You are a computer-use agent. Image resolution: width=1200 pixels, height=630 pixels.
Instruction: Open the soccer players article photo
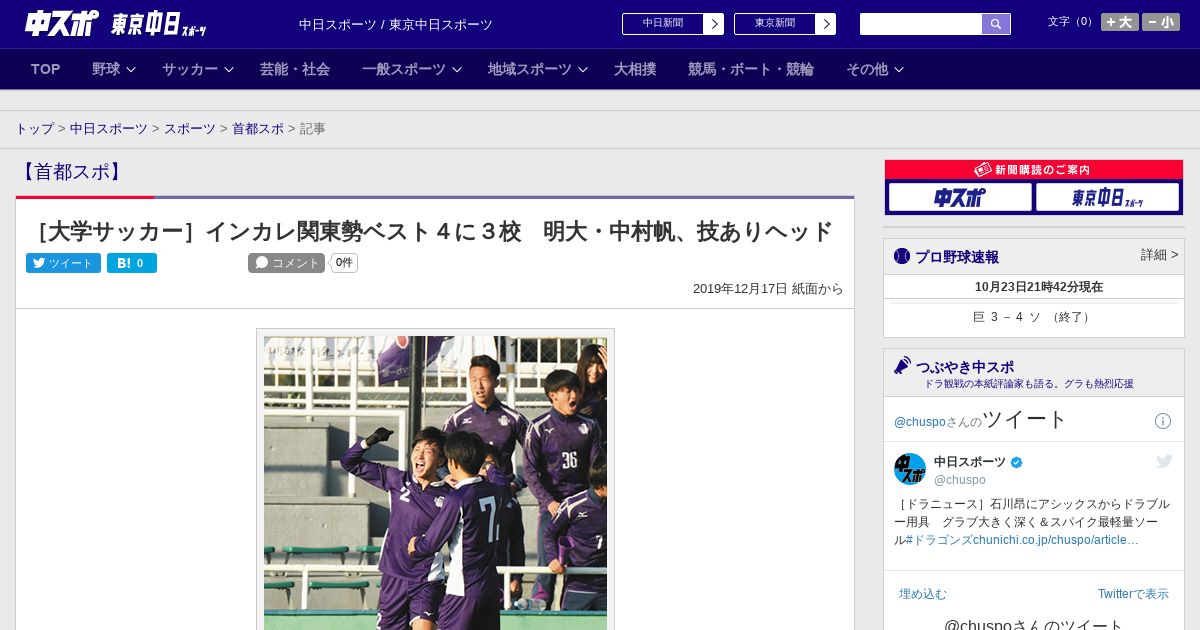(x=435, y=482)
